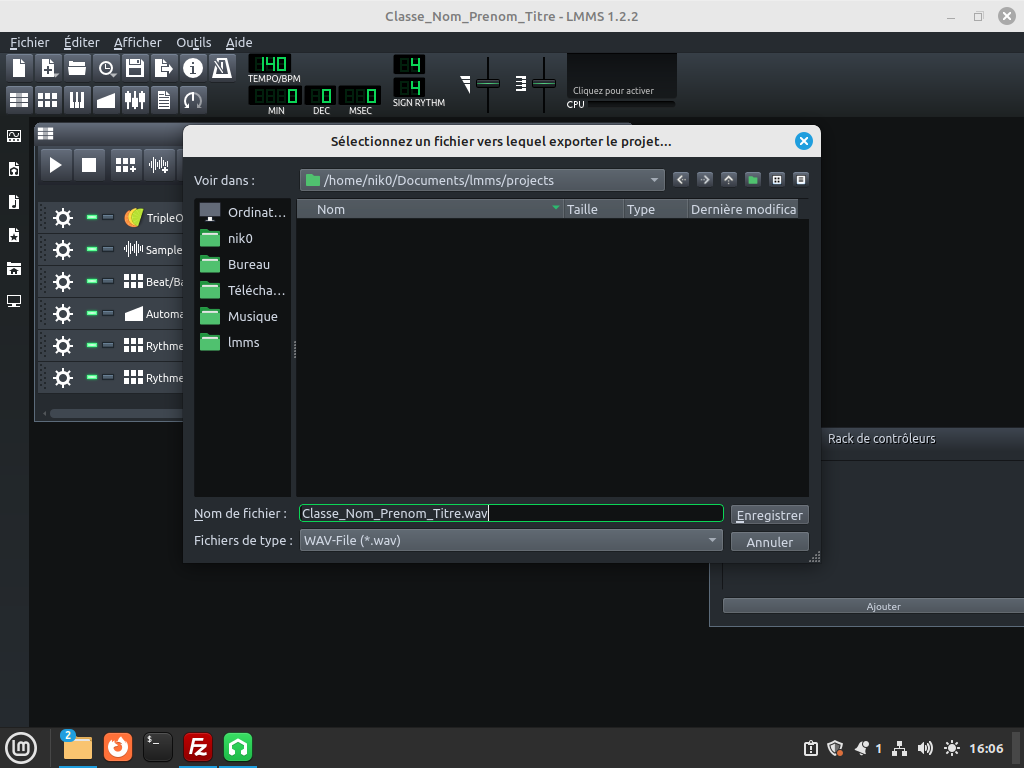Open Beat/Bassline track gear menu
Screen dimensions: 1024x768
63,281
